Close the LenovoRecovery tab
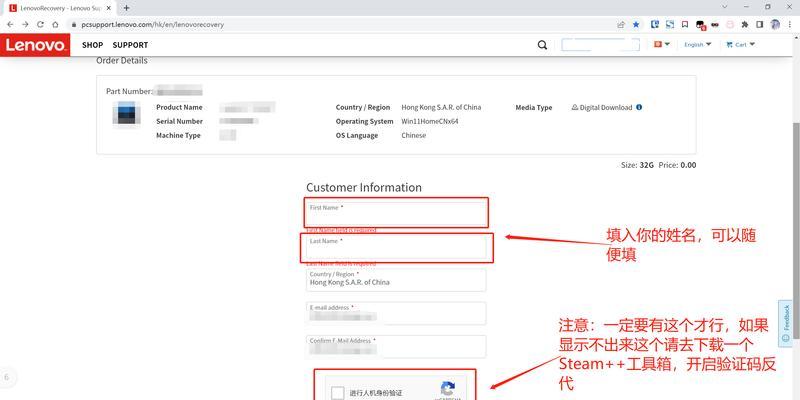The height and width of the screenshot is (400, 800). (x=108, y=8)
